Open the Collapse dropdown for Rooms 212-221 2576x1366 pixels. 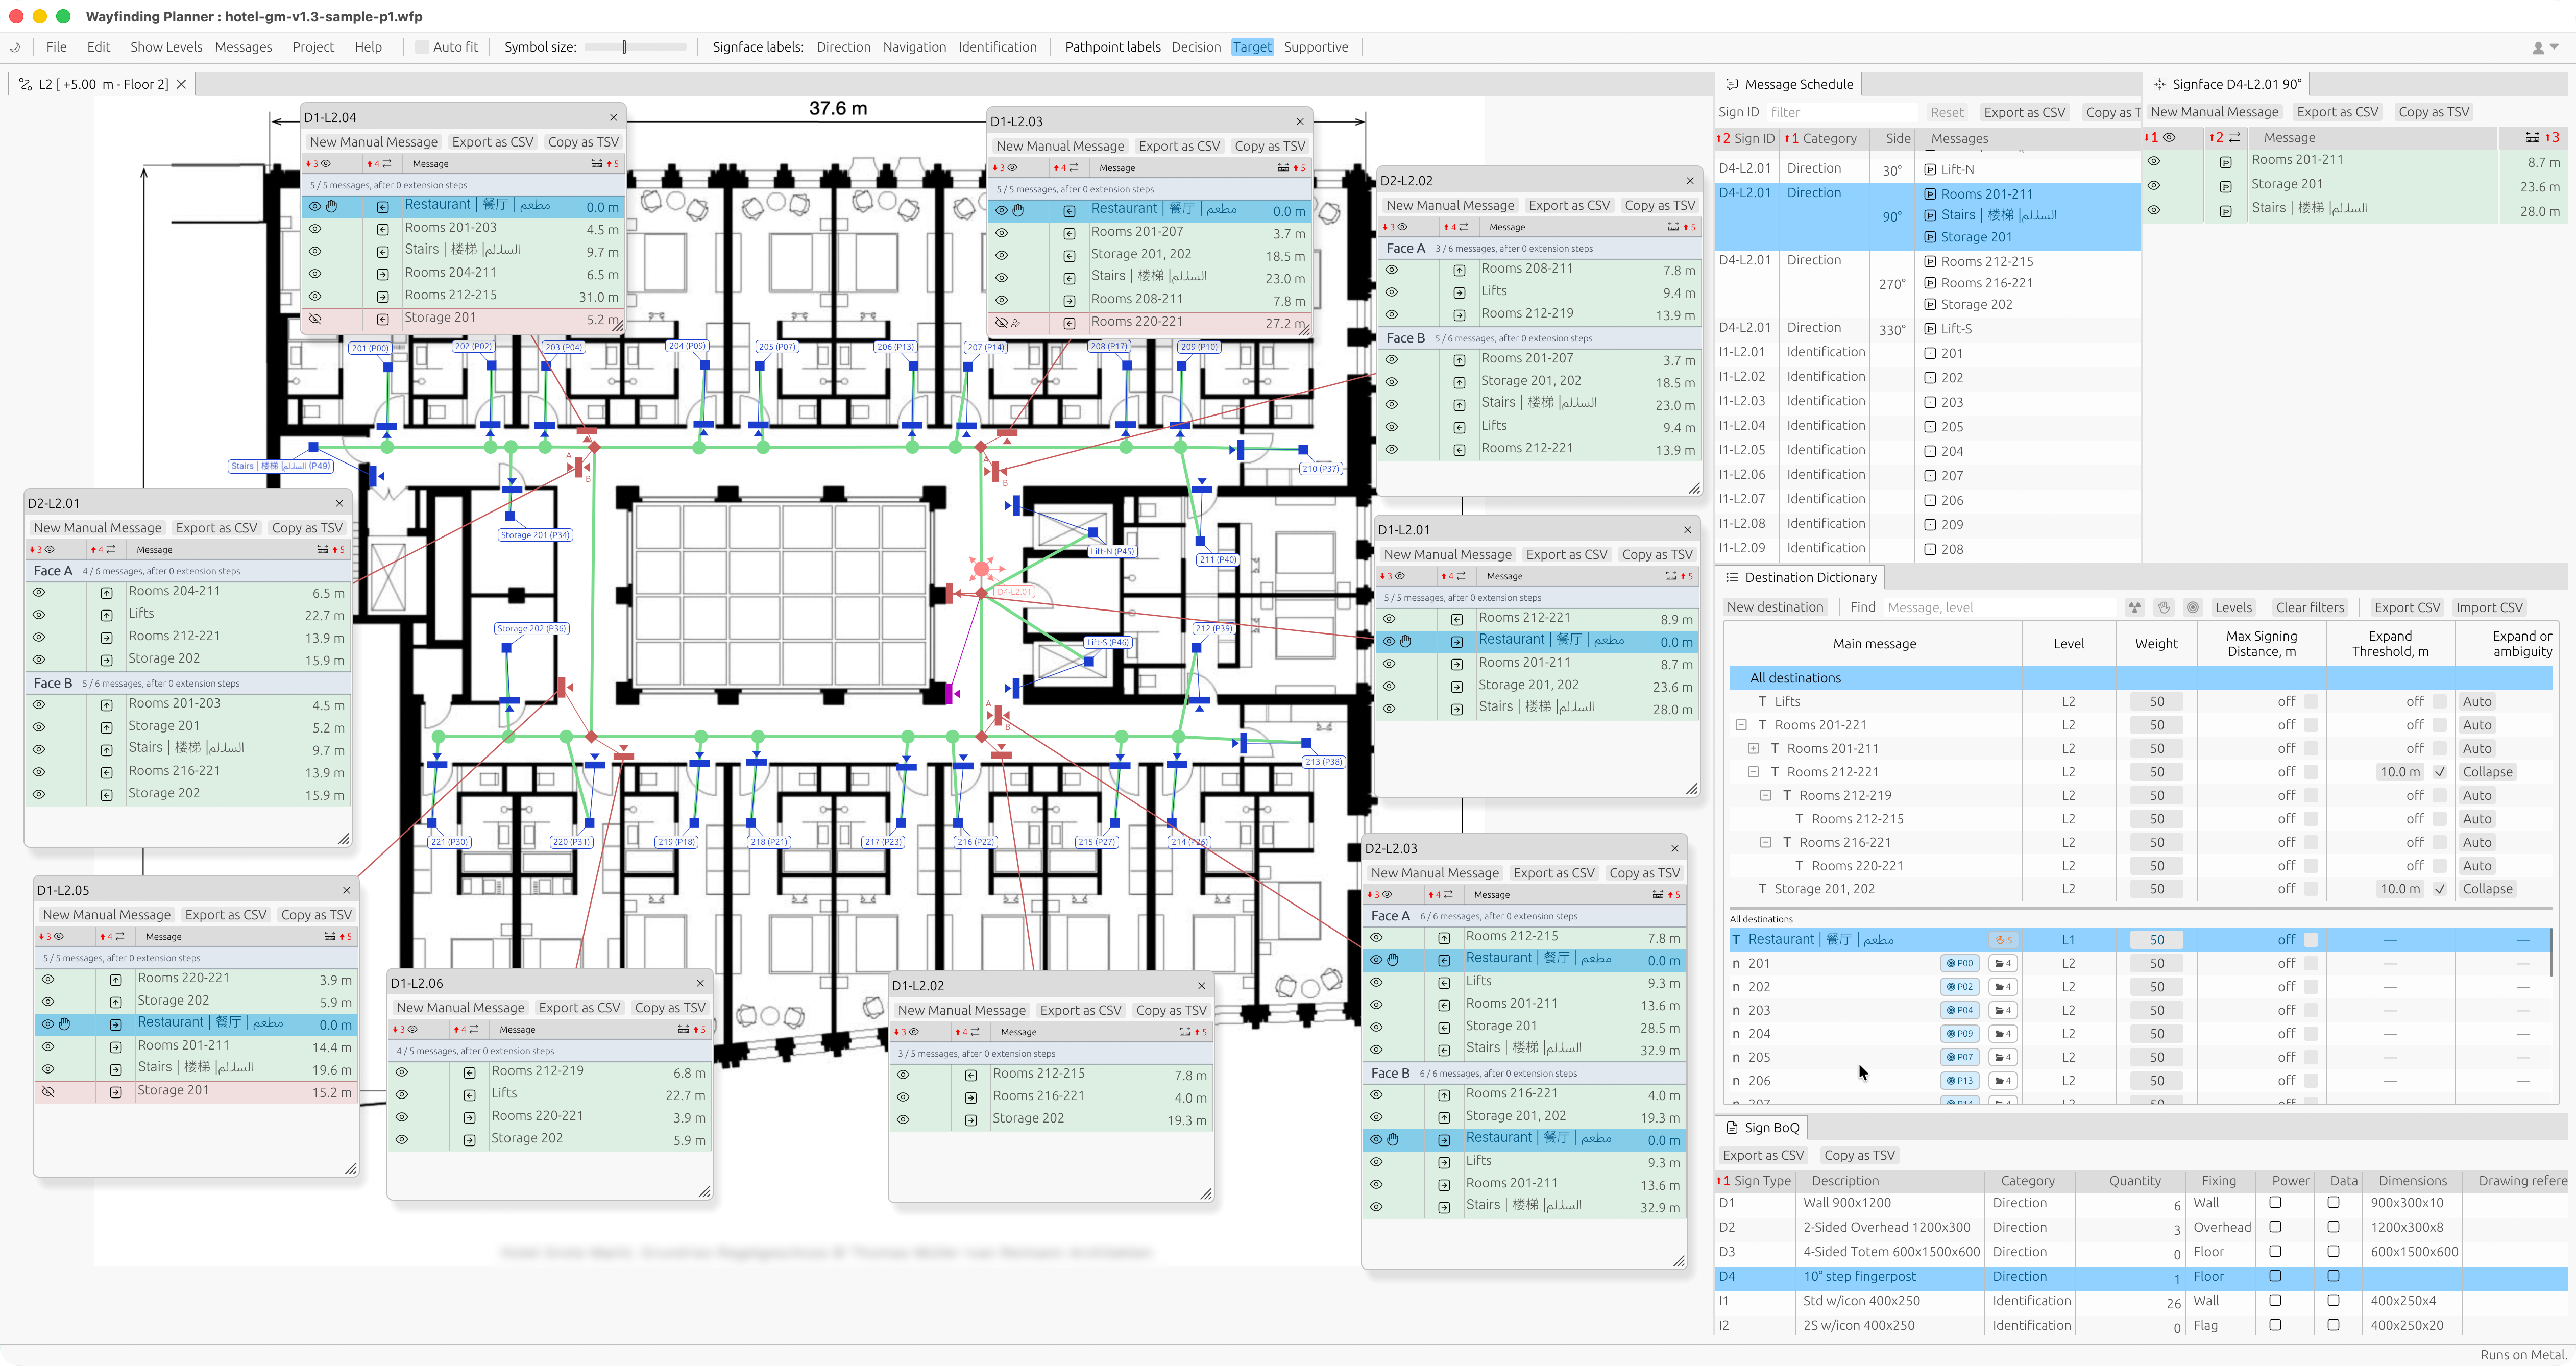click(x=2487, y=773)
